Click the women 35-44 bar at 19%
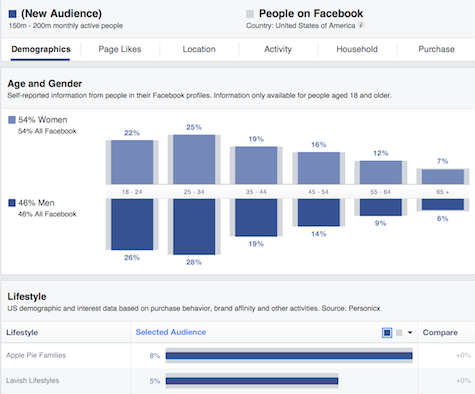 click(256, 165)
